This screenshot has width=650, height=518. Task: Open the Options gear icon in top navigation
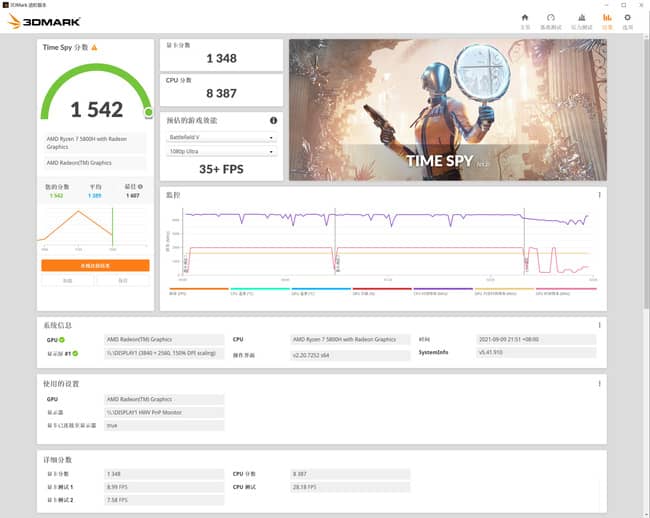click(x=627, y=17)
